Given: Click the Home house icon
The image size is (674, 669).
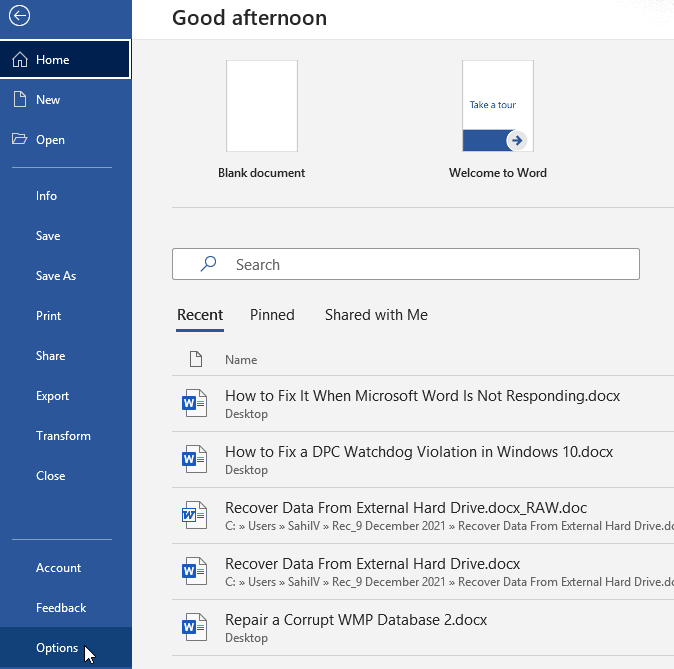Looking at the screenshot, I should pos(20,59).
